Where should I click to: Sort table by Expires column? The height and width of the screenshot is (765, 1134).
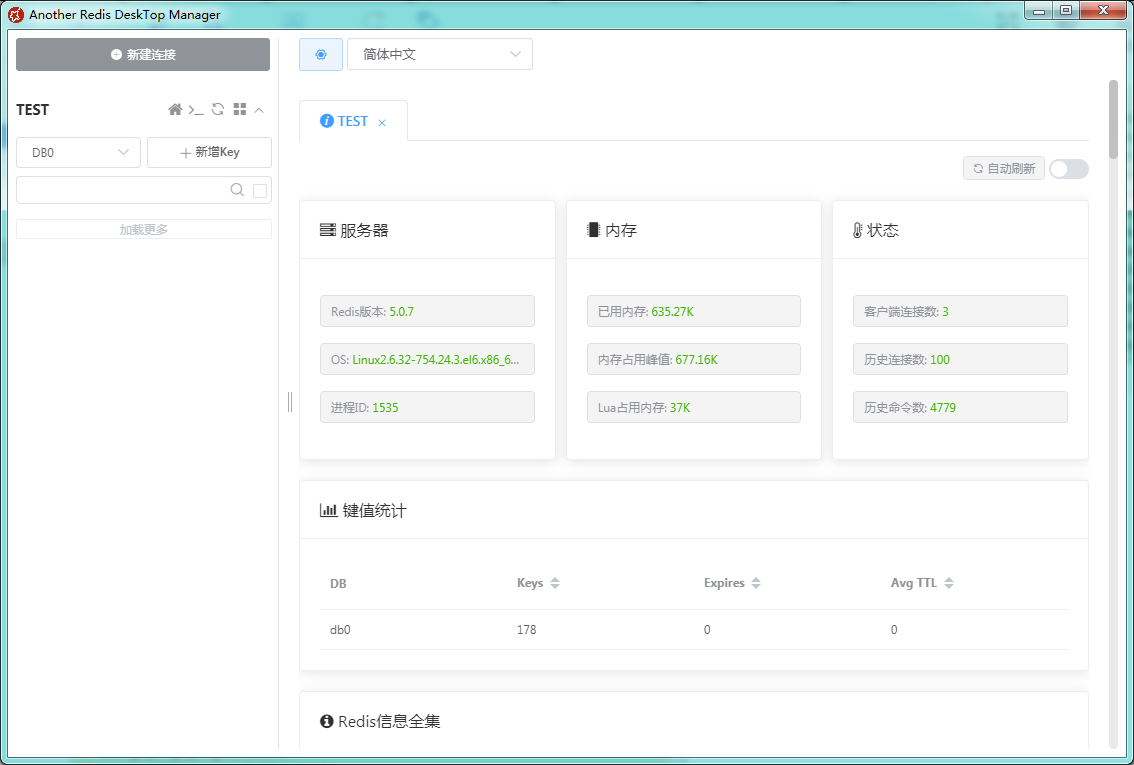coord(756,583)
